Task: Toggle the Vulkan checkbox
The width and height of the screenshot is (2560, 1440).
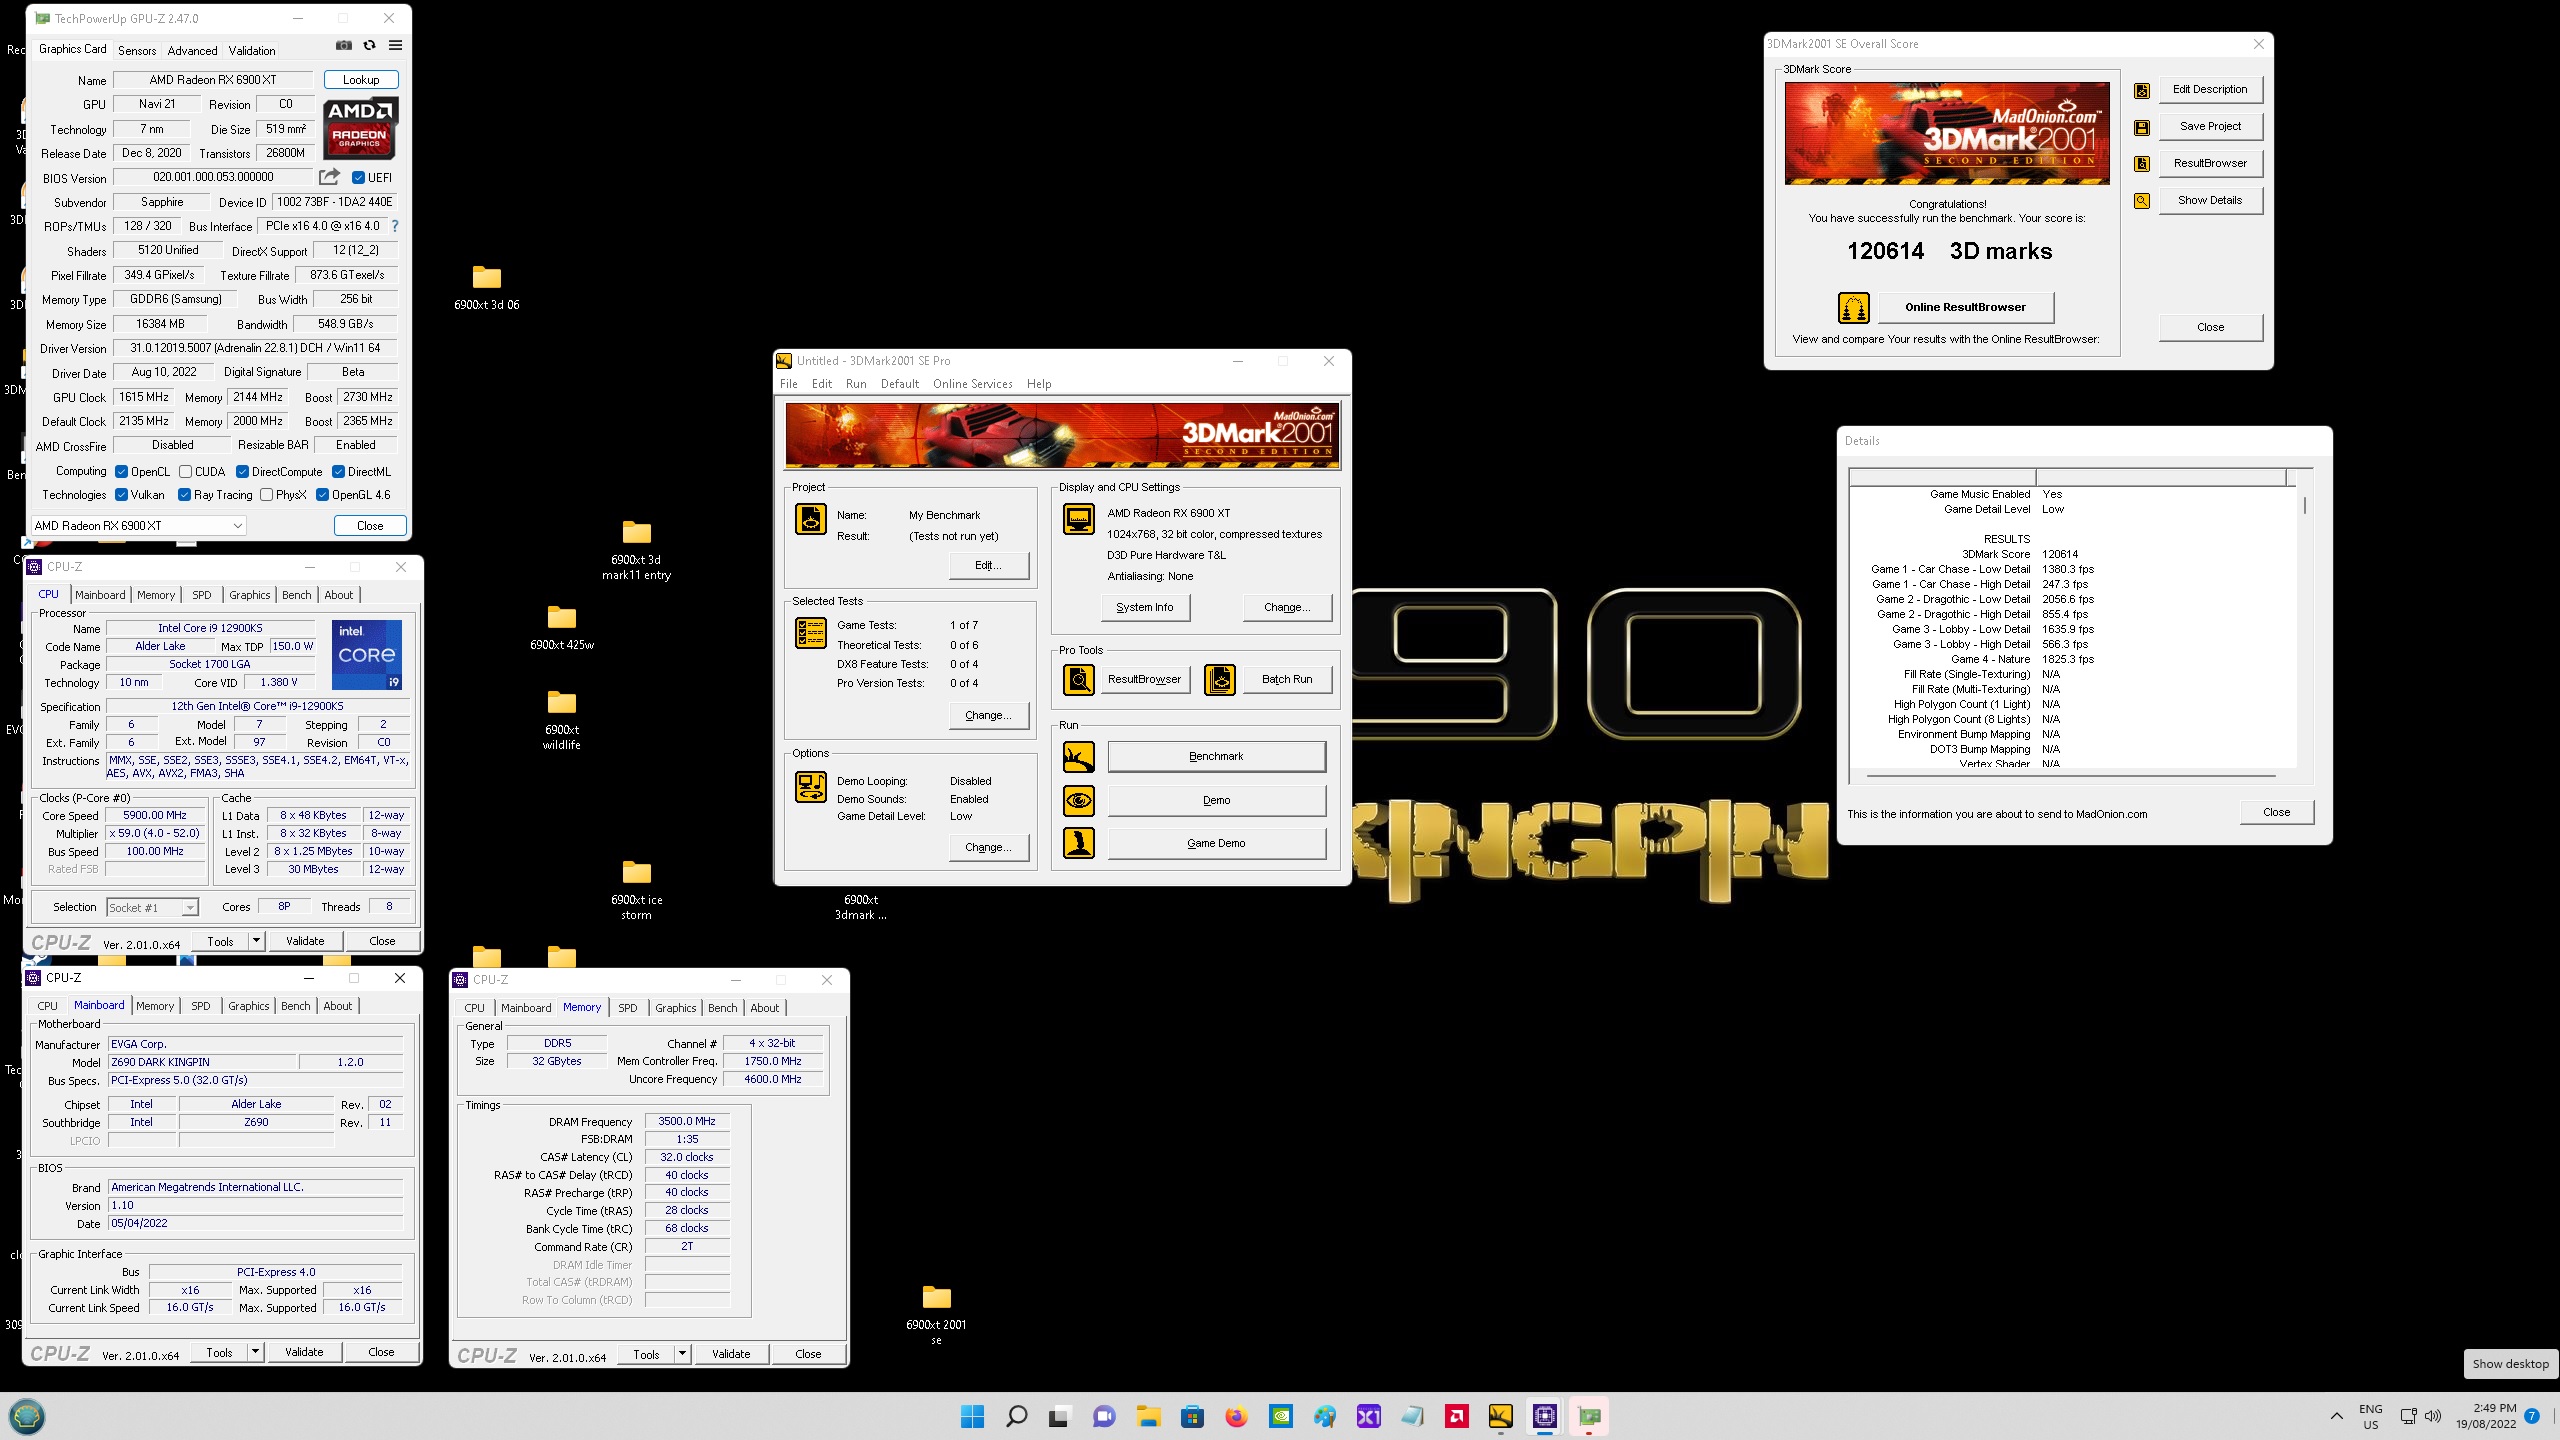Action: point(121,495)
